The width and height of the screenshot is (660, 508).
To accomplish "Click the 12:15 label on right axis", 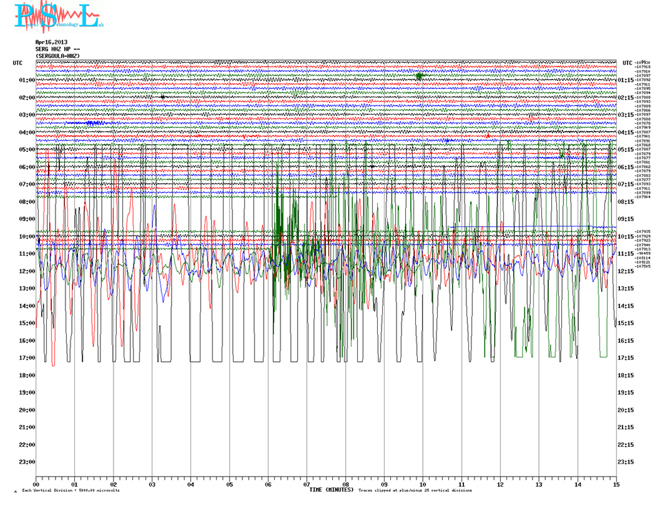I will 626,271.
